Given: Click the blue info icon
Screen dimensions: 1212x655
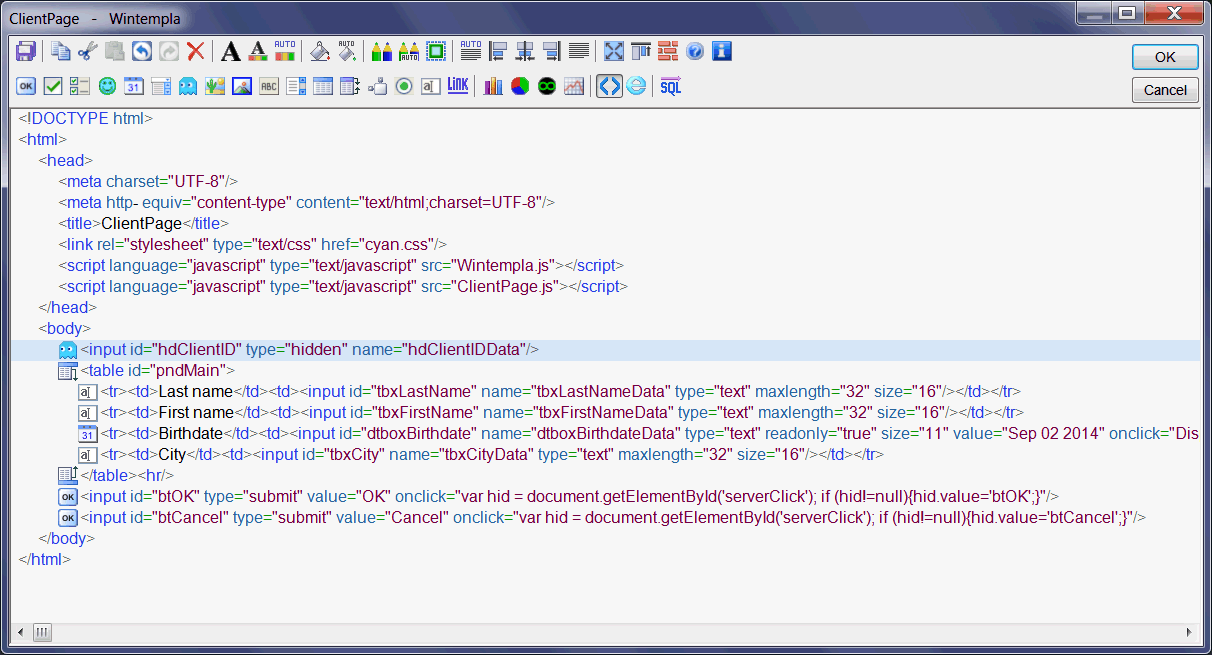Looking at the screenshot, I should pos(722,51).
